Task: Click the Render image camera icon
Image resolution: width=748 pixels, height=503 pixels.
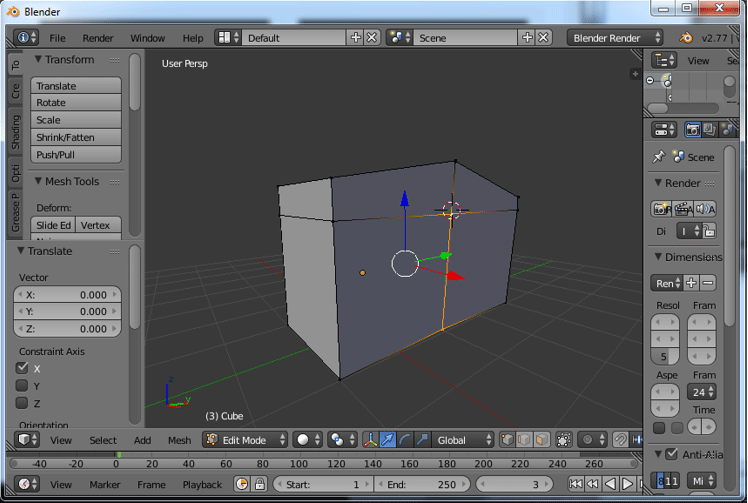Action: (x=661, y=208)
